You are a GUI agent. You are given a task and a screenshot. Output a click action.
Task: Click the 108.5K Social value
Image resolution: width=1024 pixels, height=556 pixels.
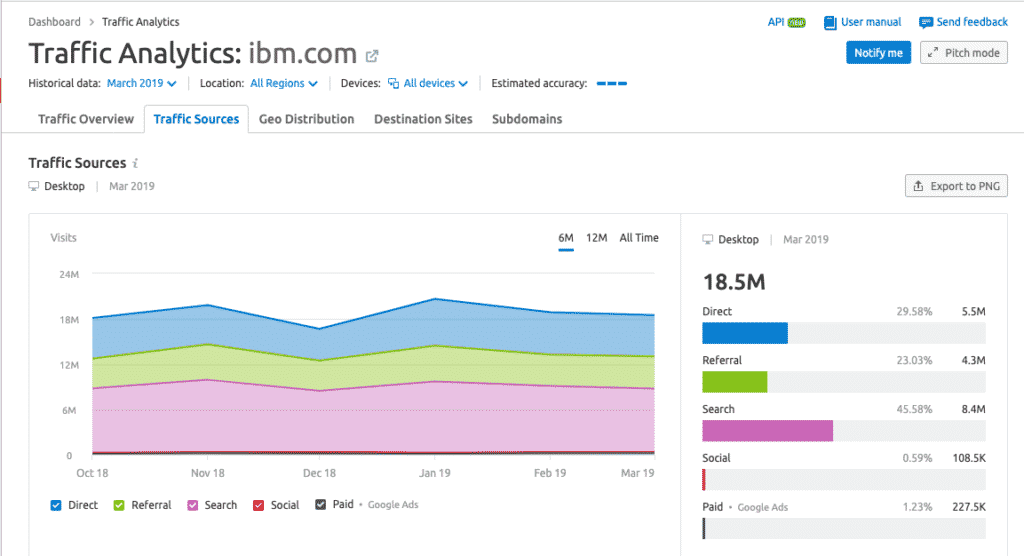click(968, 458)
